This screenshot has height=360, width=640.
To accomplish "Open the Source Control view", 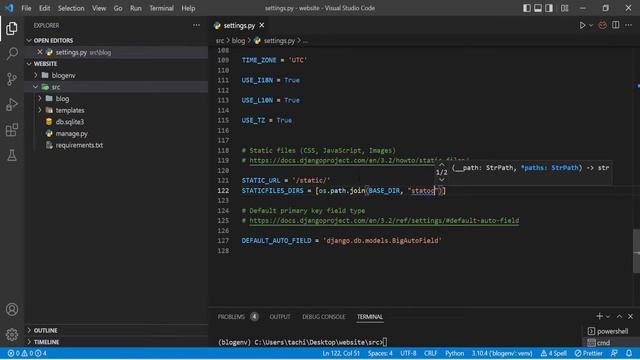I will tap(12, 79).
